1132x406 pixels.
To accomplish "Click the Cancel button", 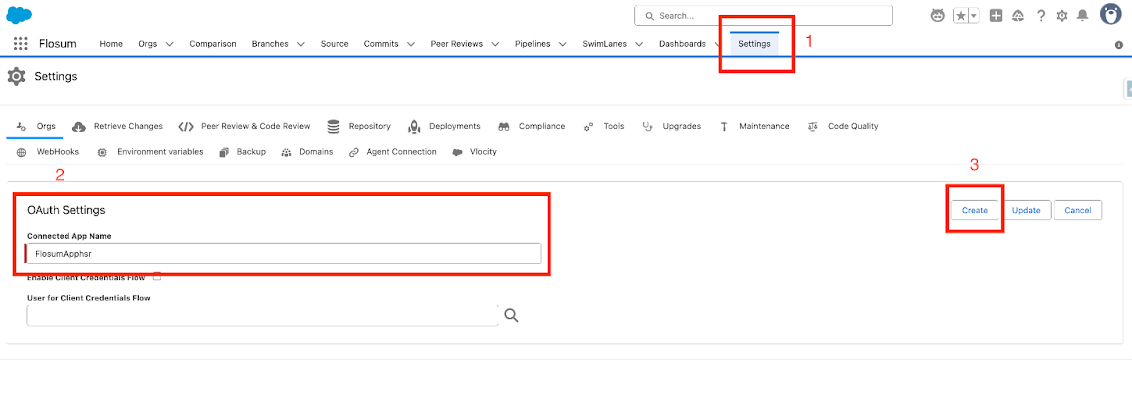I will click(x=1078, y=210).
